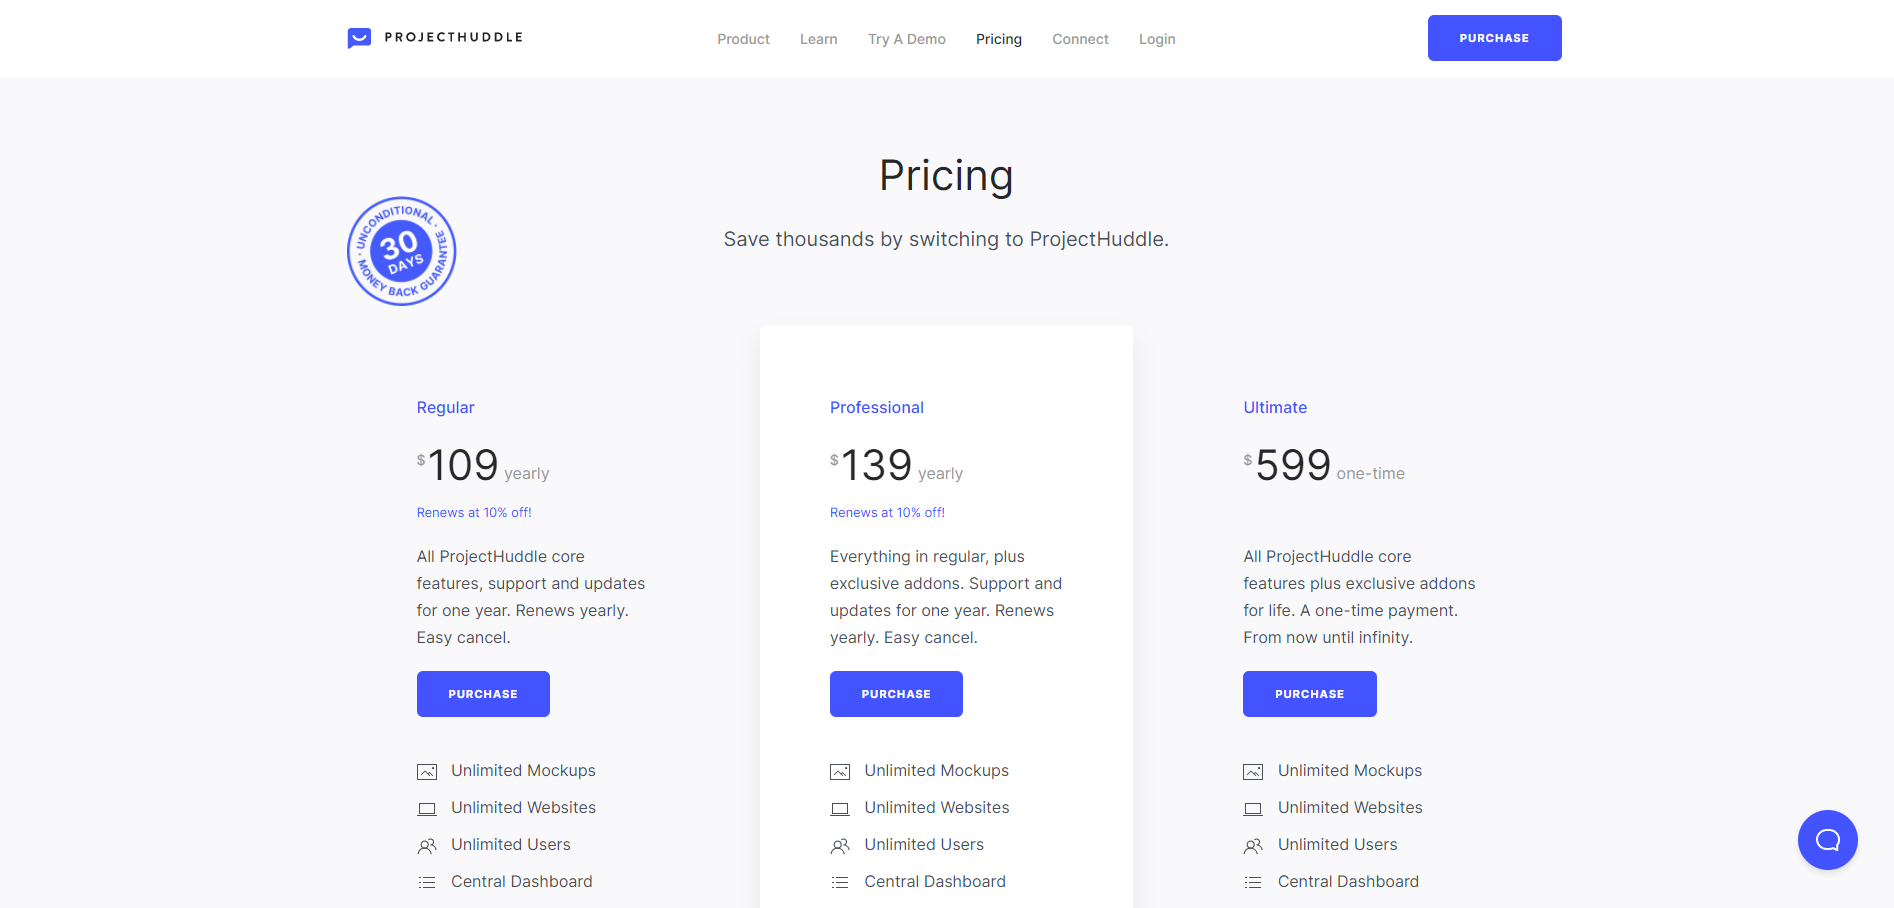Select the Pricing nav item
This screenshot has width=1894, height=908.
click(998, 39)
